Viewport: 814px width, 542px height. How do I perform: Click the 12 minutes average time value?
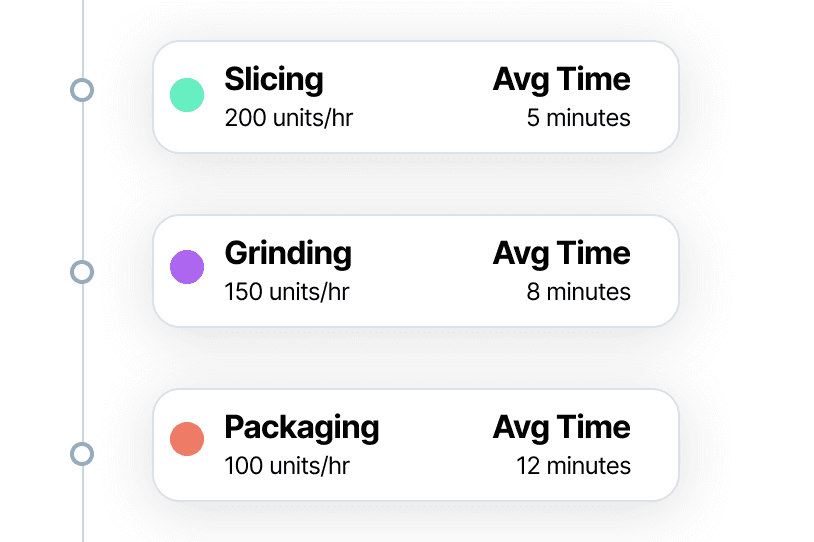(573, 466)
